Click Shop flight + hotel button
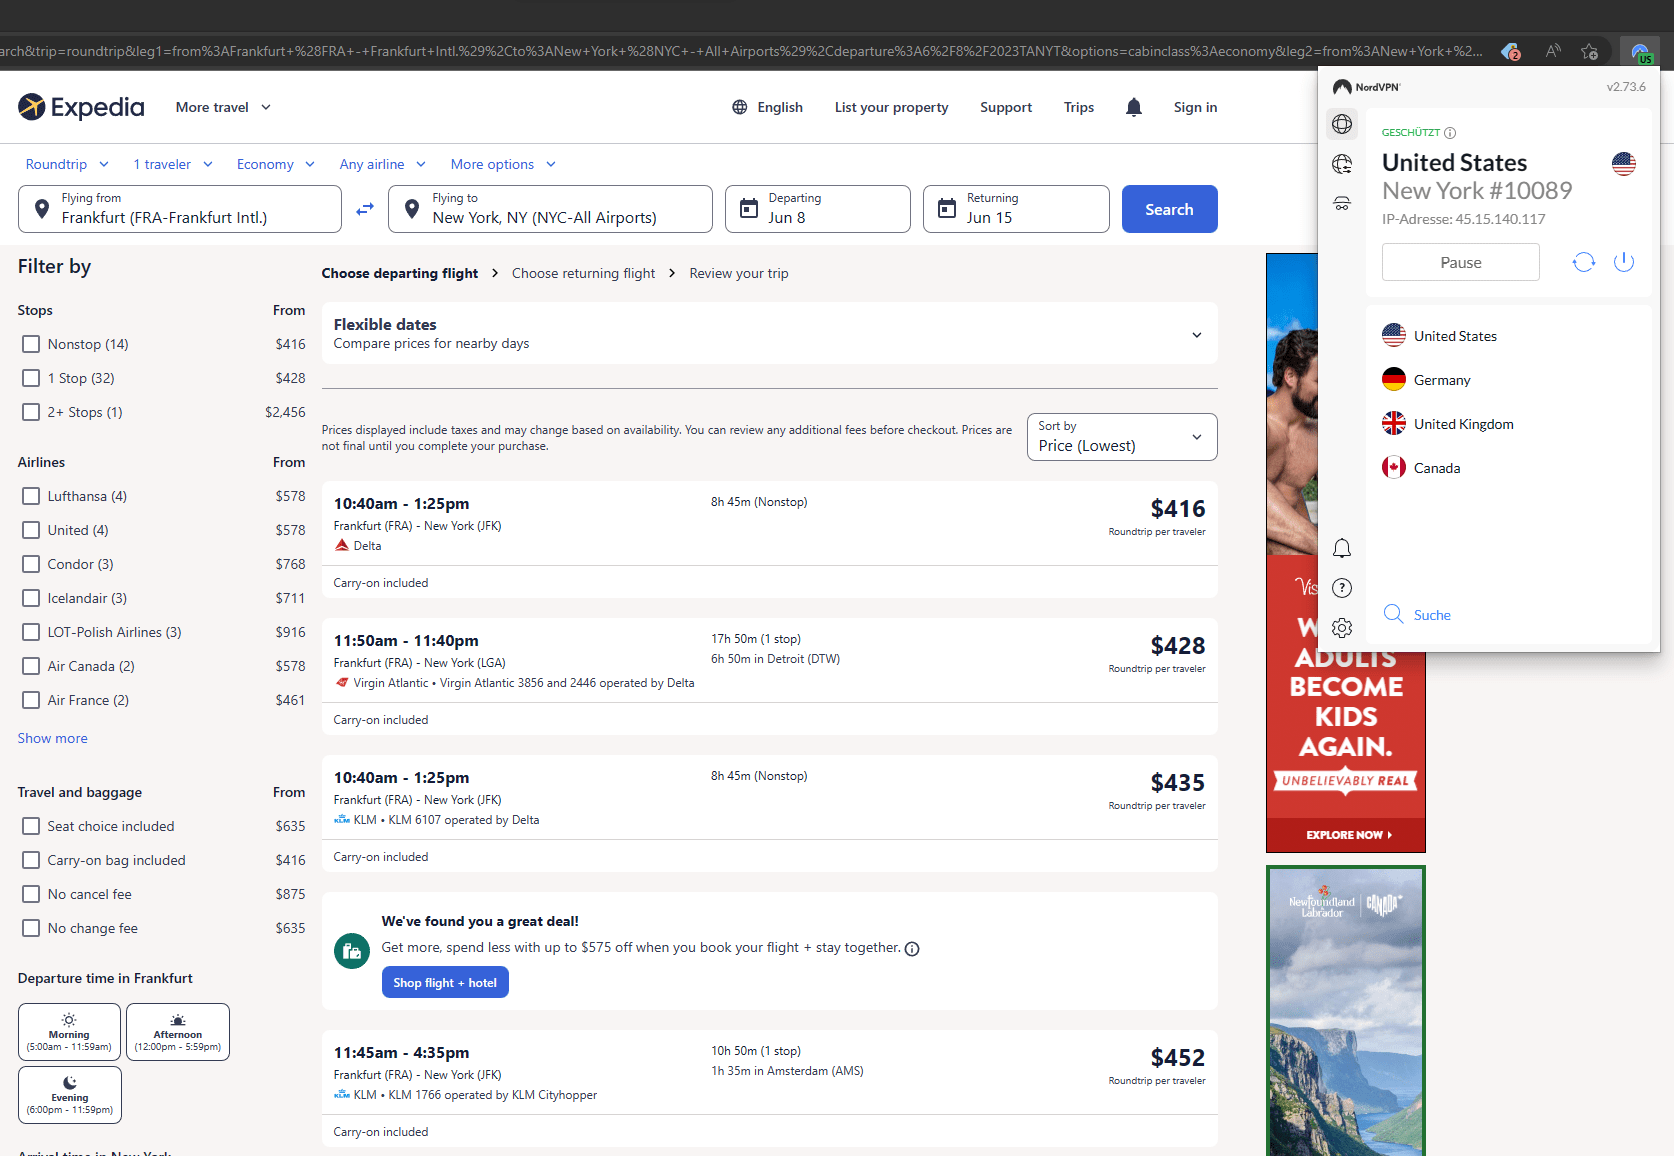This screenshot has height=1156, width=1674. tap(445, 982)
